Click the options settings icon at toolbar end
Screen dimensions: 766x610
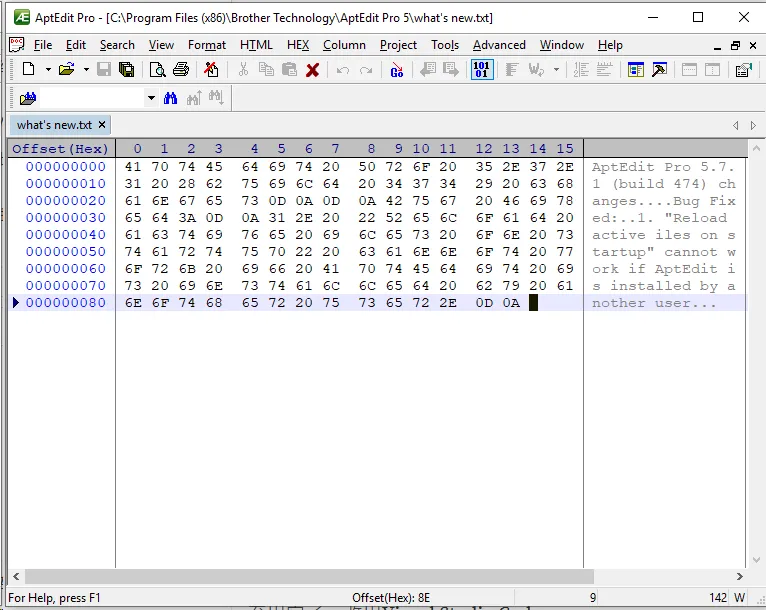[744, 69]
